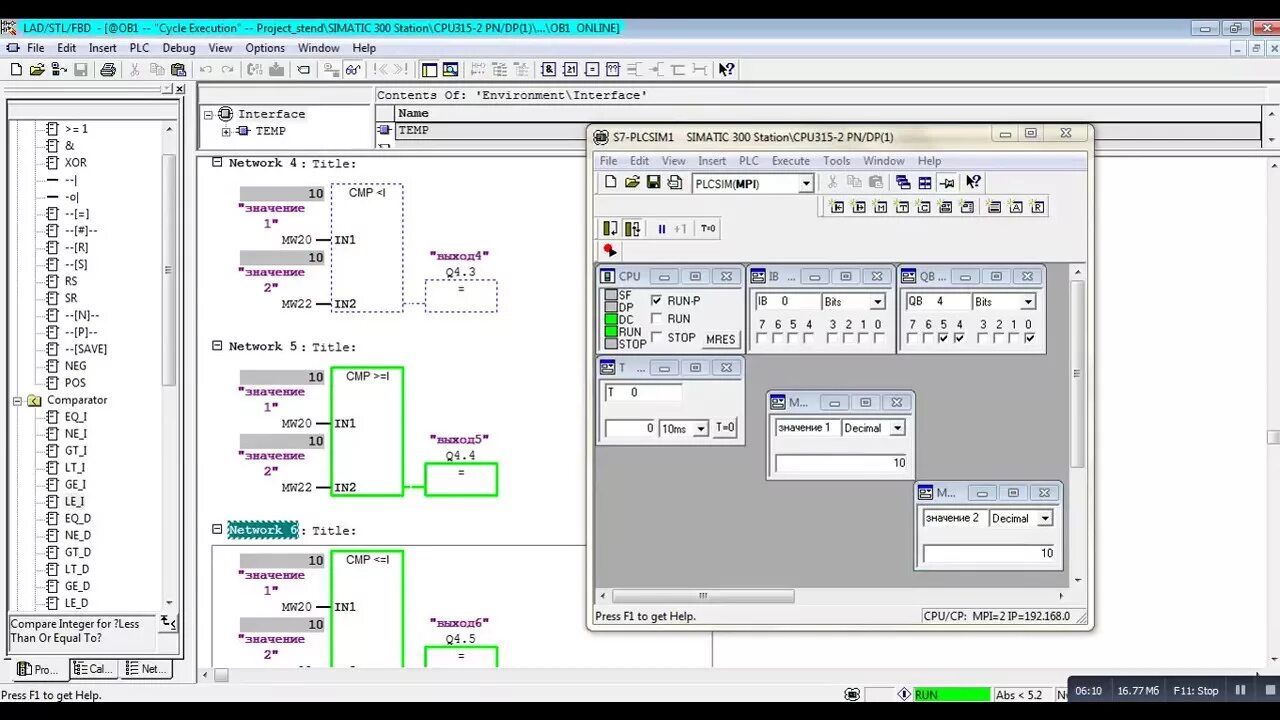This screenshot has width=1280, height=720.
Task: Pause the PLCSIM simulation
Action: click(662, 228)
